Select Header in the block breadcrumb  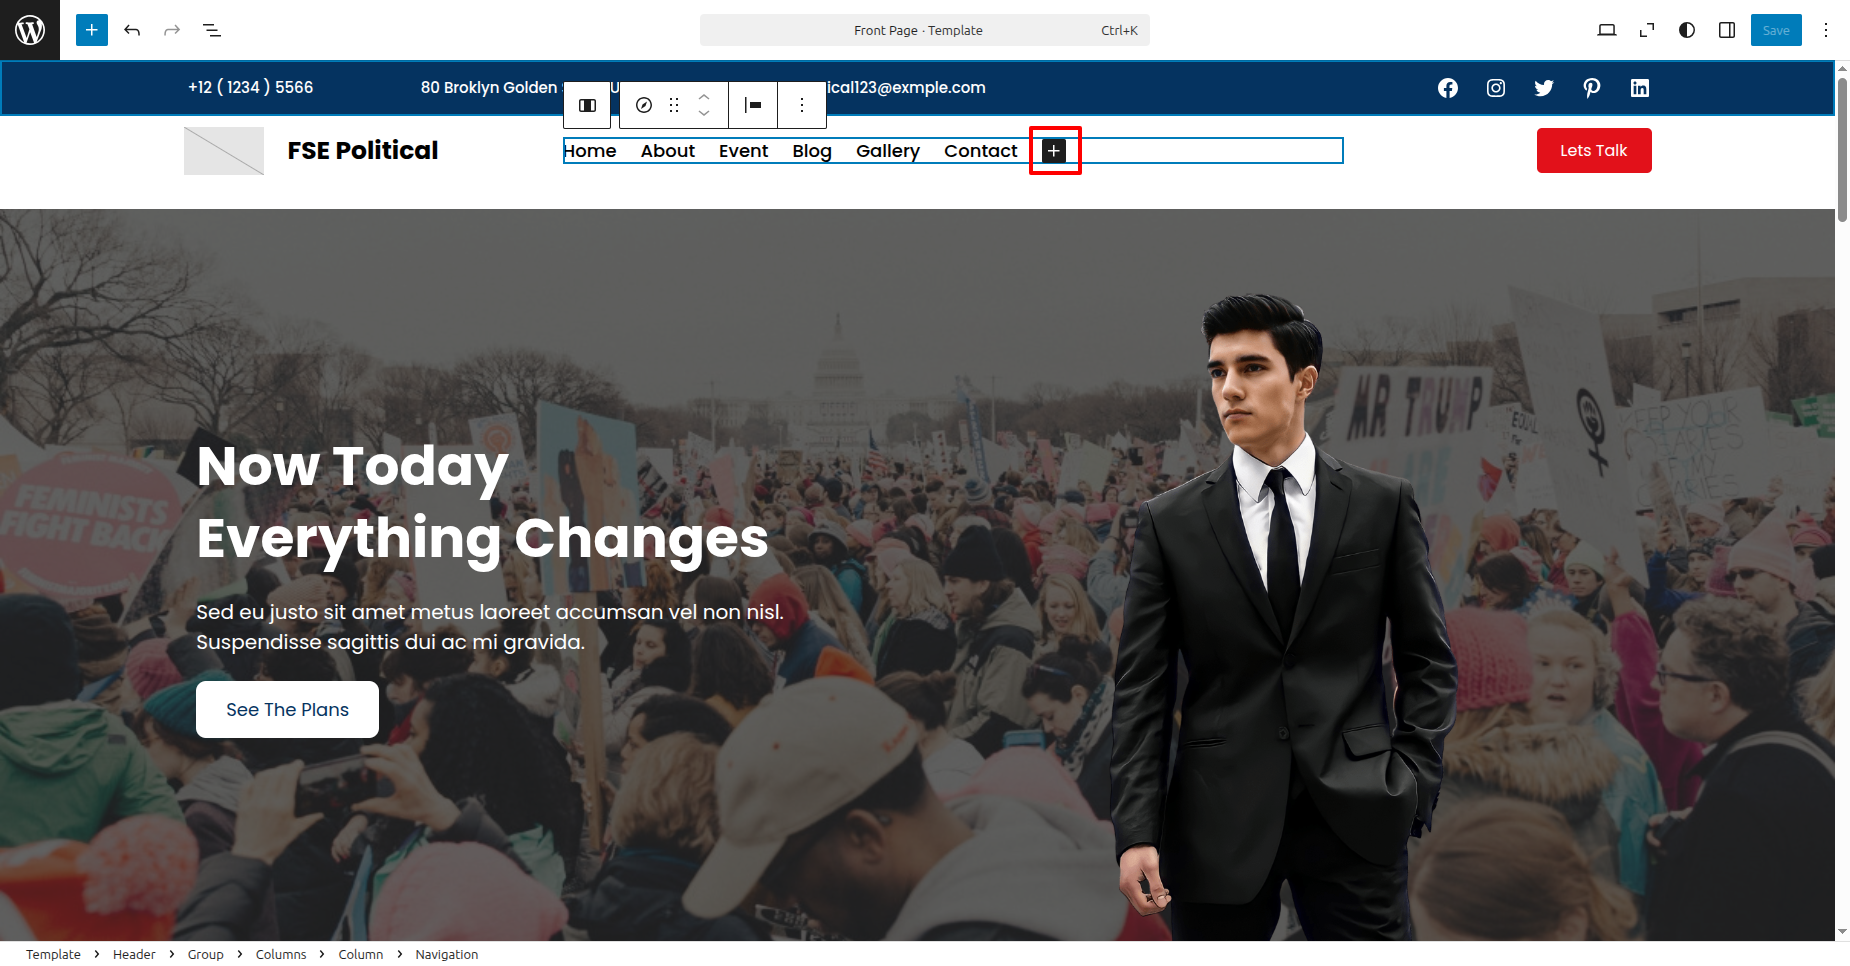(x=134, y=954)
